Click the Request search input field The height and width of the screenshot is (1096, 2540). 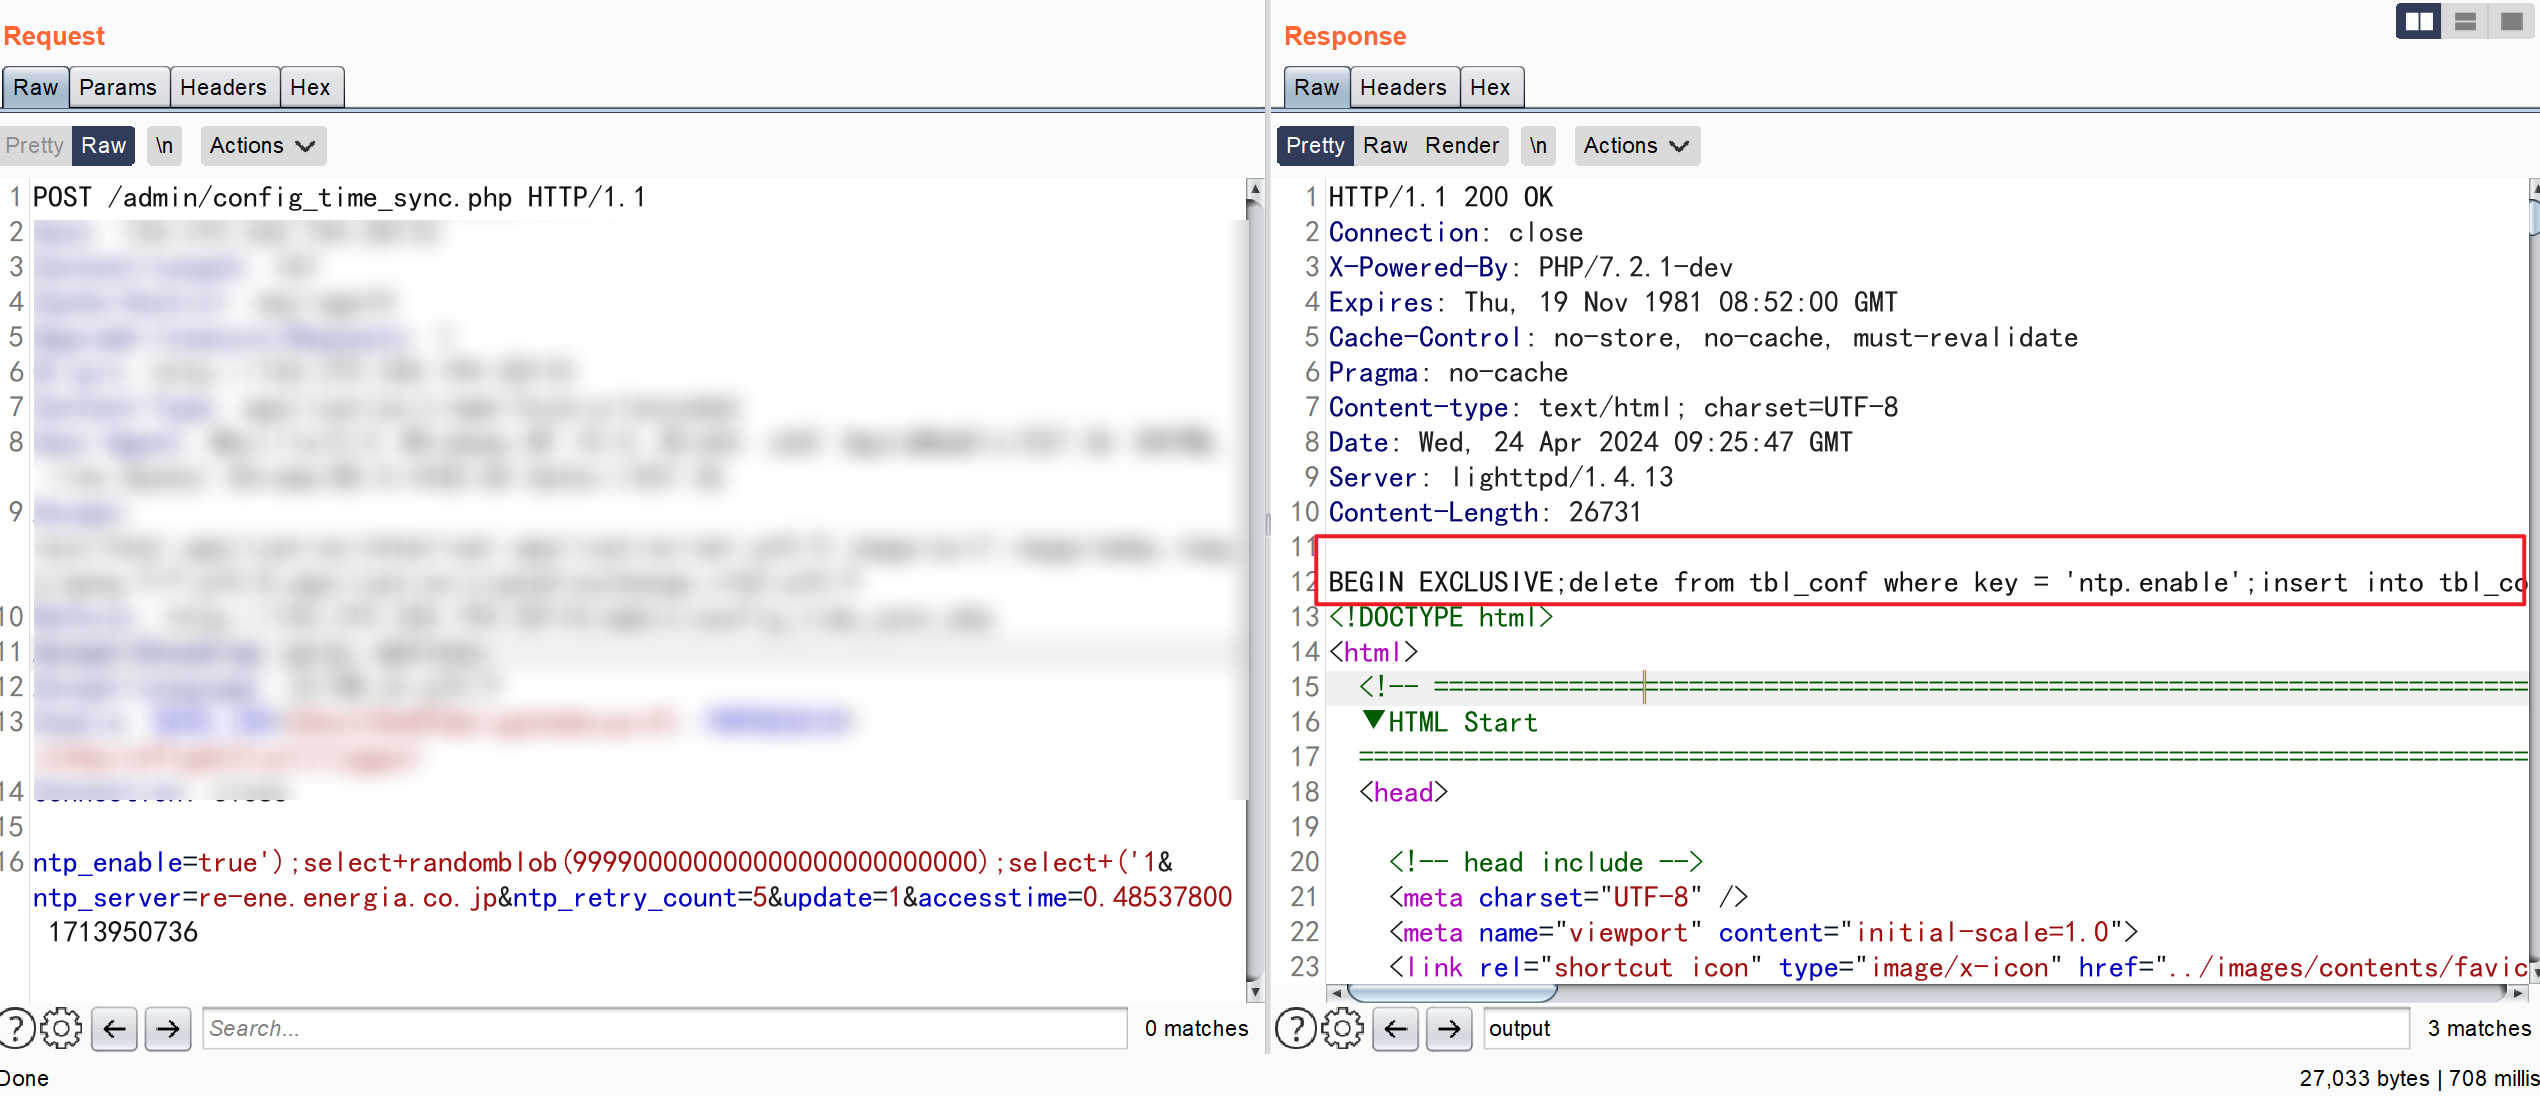(665, 1028)
